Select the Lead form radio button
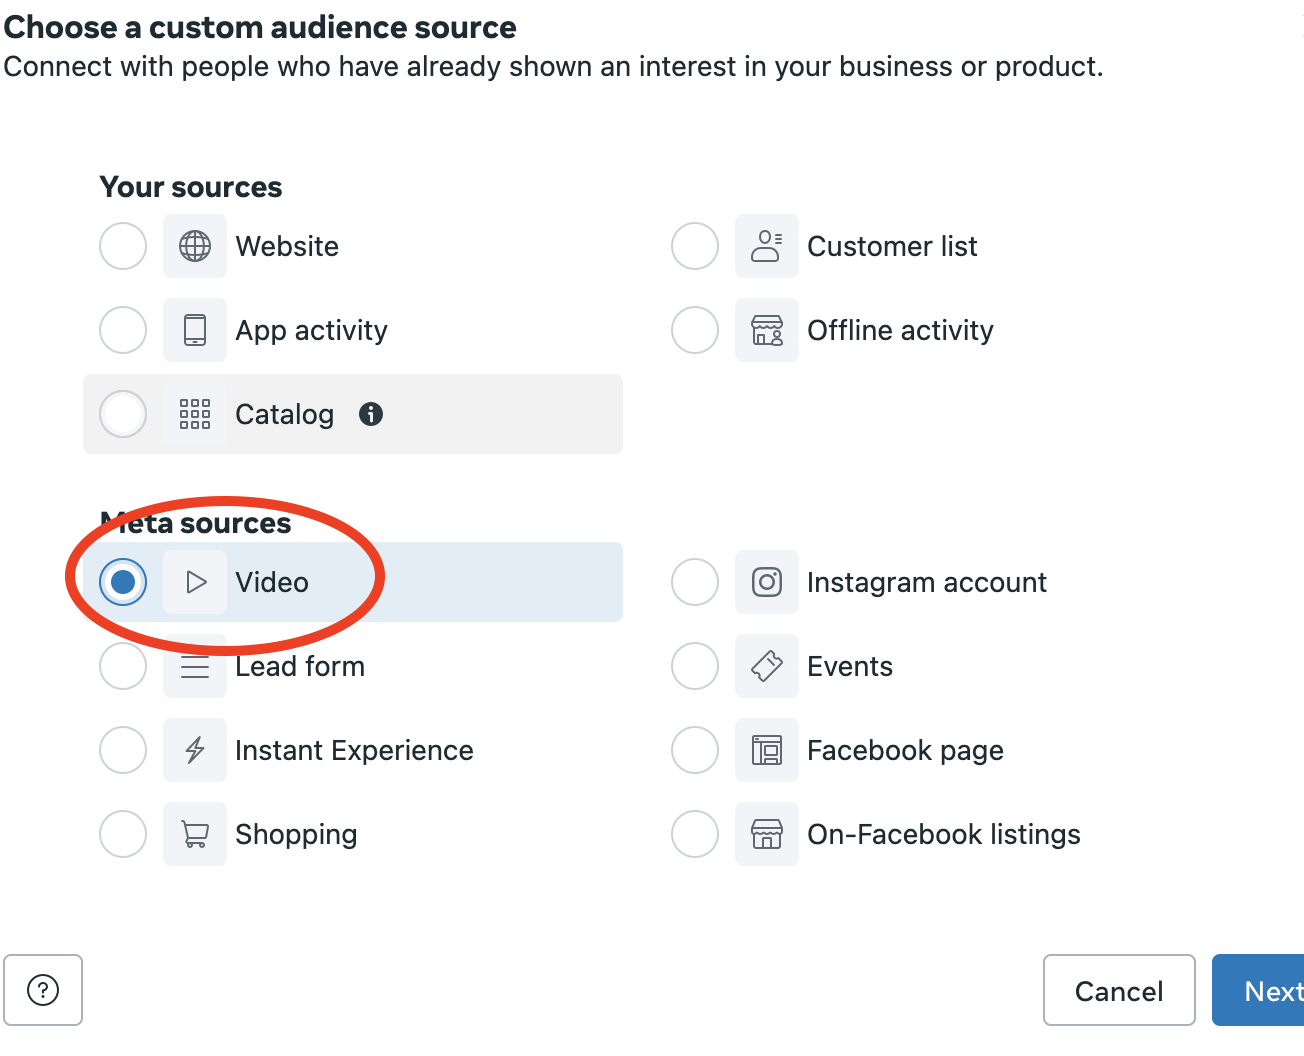Image resolution: width=1304 pixels, height=1056 pixels. pos(123,667)
